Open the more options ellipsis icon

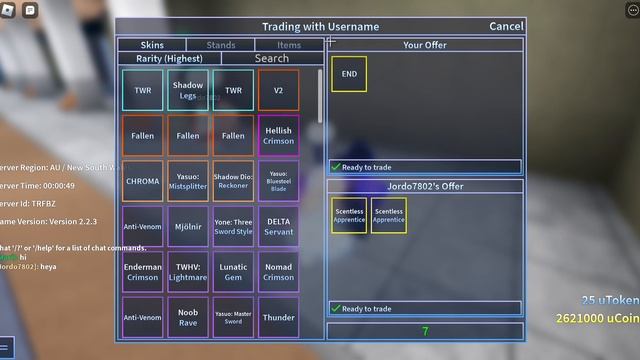click(x=633, y=10)
